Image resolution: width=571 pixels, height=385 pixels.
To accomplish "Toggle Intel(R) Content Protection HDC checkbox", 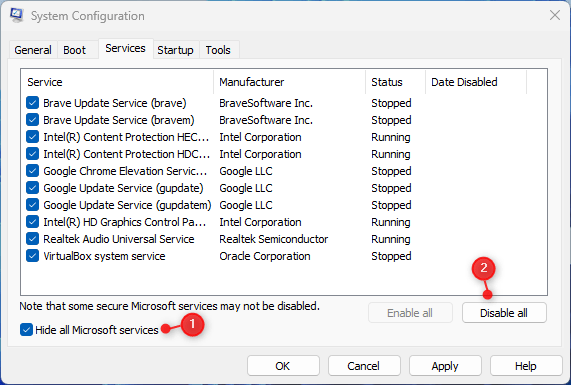I will (x=32, y=154).
